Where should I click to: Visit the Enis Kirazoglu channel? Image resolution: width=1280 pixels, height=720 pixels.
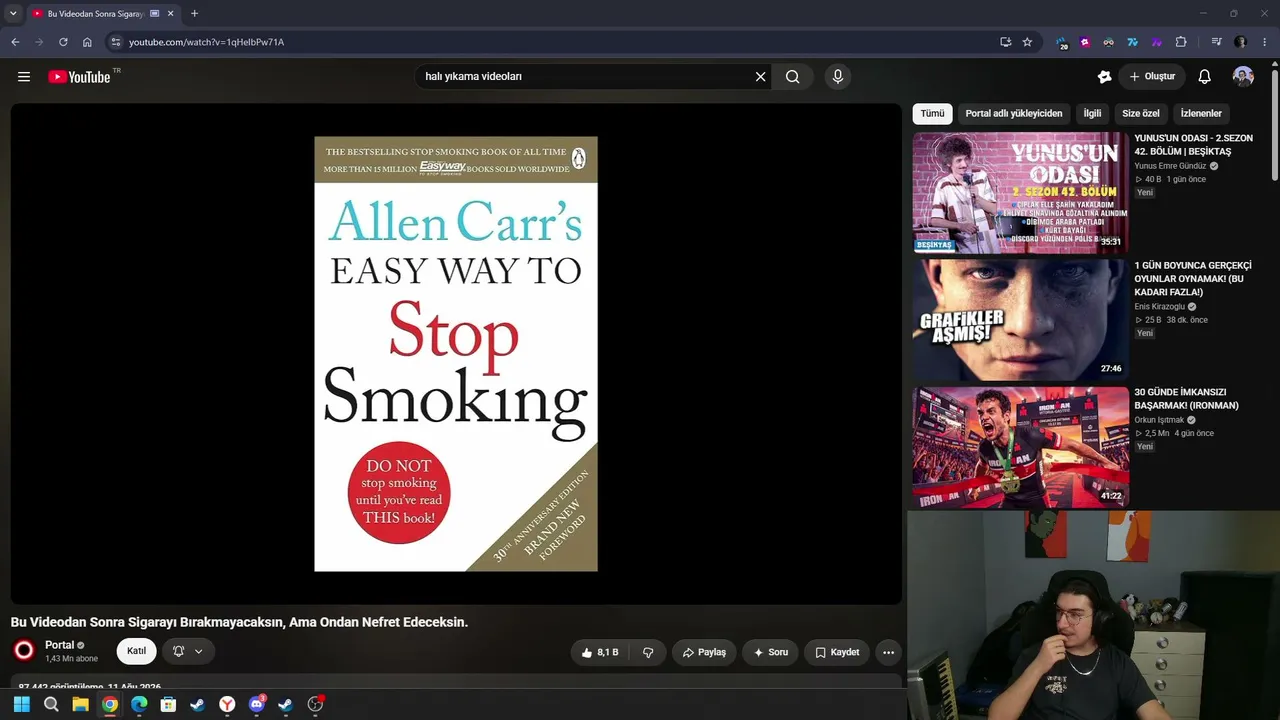click(1159, 307)
